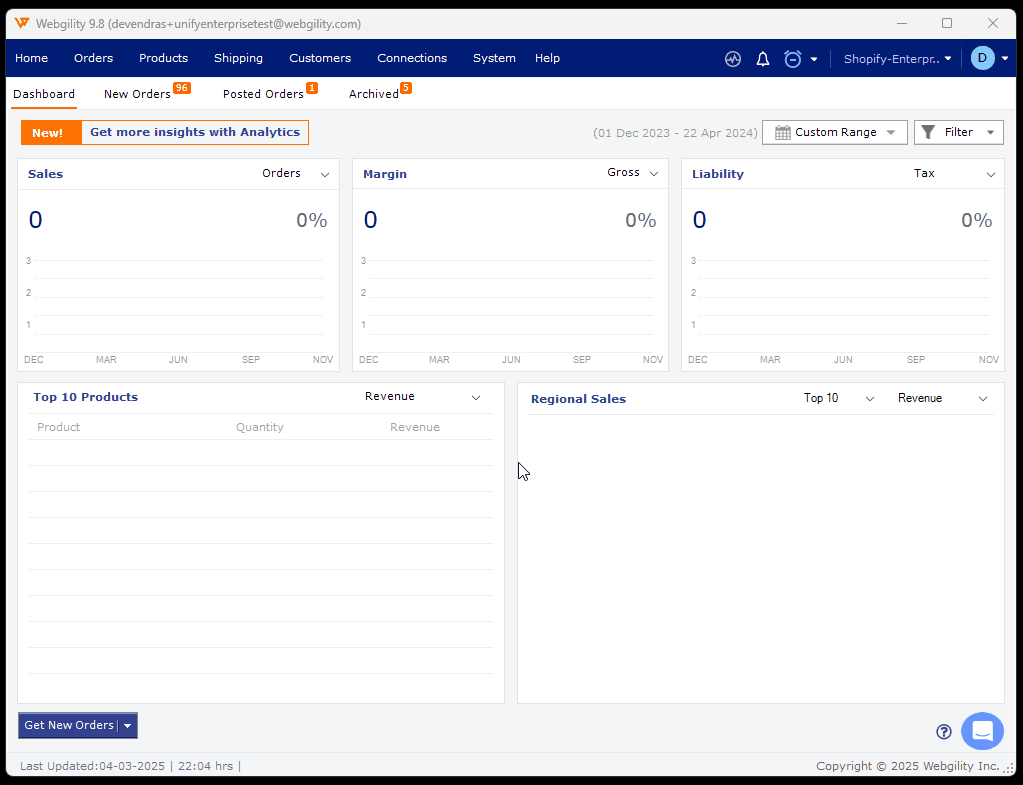Open the notifications bell icon
The image size is (1023, 785).
tap(763, 59)
